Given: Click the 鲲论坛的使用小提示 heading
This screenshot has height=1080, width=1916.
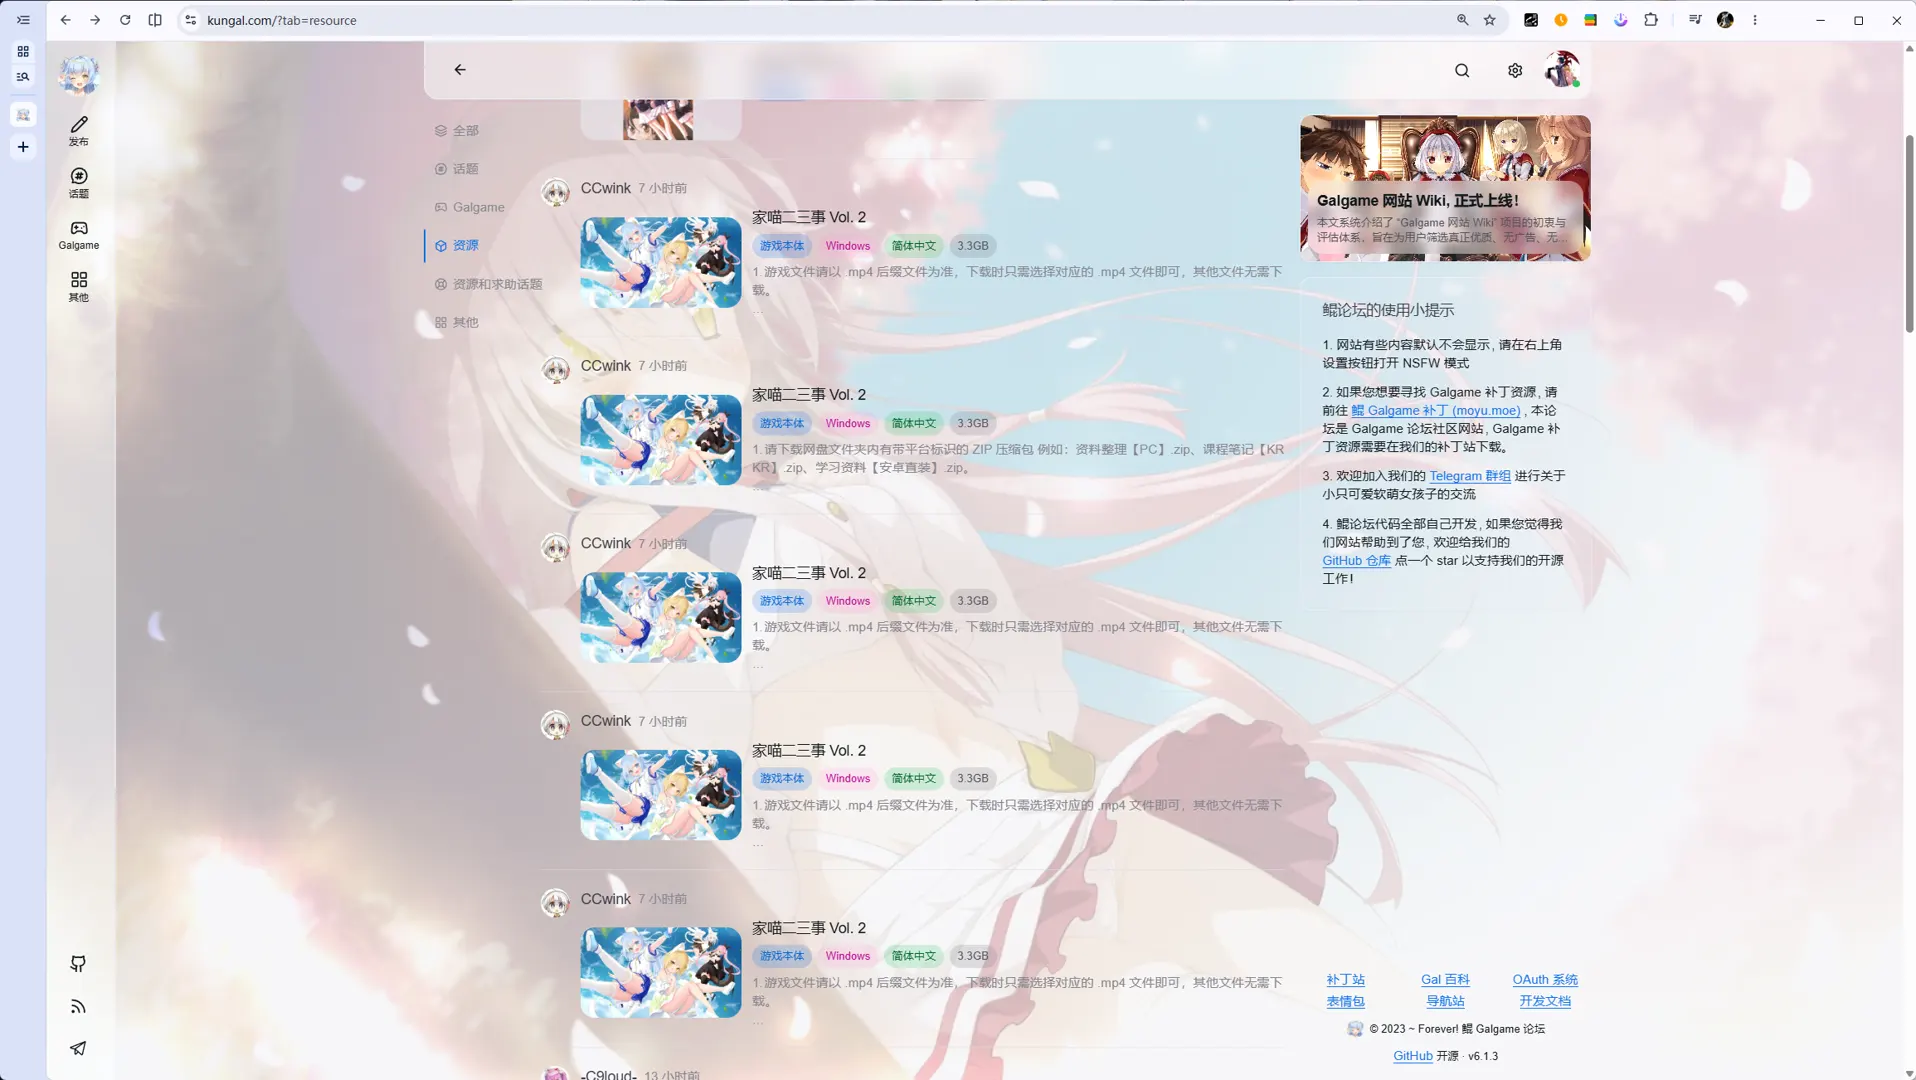Looking at the screenshot, I should point(1388,311).
